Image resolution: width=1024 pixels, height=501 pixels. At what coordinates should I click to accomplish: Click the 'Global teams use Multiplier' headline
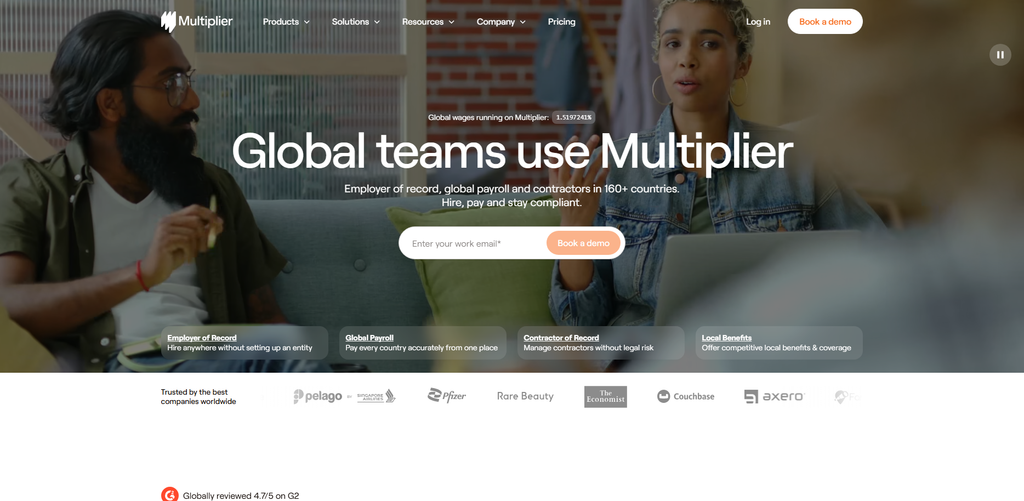pos(512,152)
